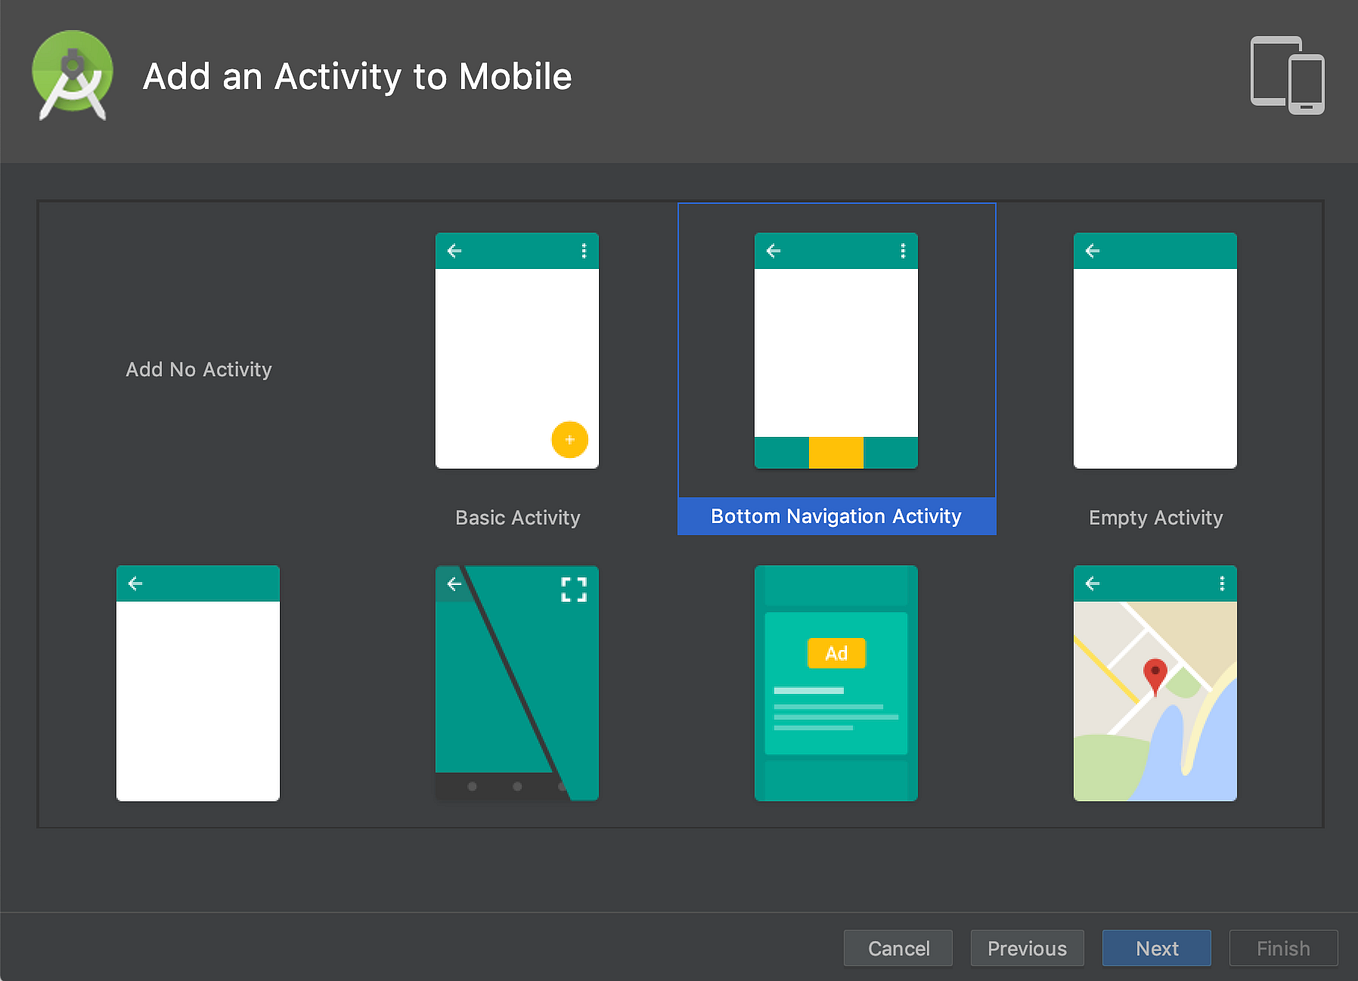Click the back arrow on Empty Activity preview
Screen dimensions: 1358x981
[1092, 251]
